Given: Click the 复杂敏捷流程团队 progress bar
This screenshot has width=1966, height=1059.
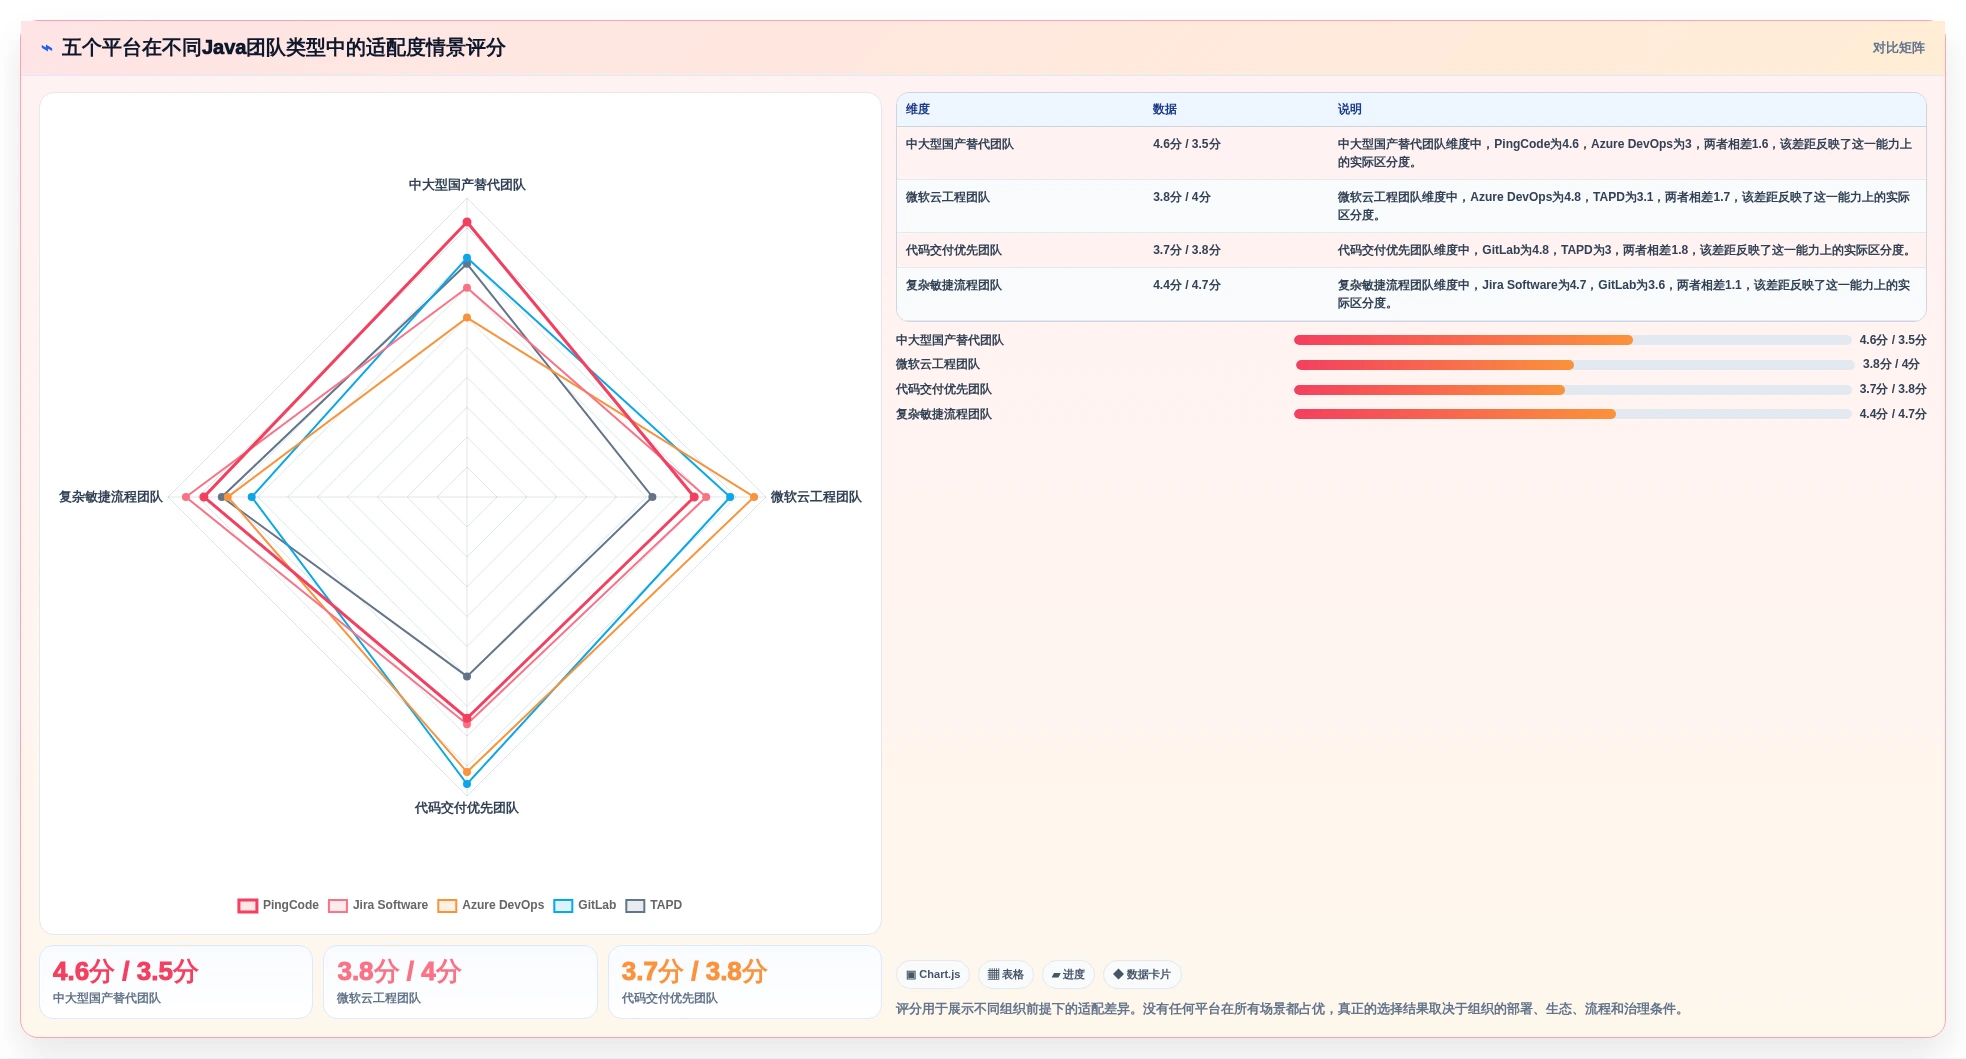Looking at the screenshot, I should point(1572,414).
